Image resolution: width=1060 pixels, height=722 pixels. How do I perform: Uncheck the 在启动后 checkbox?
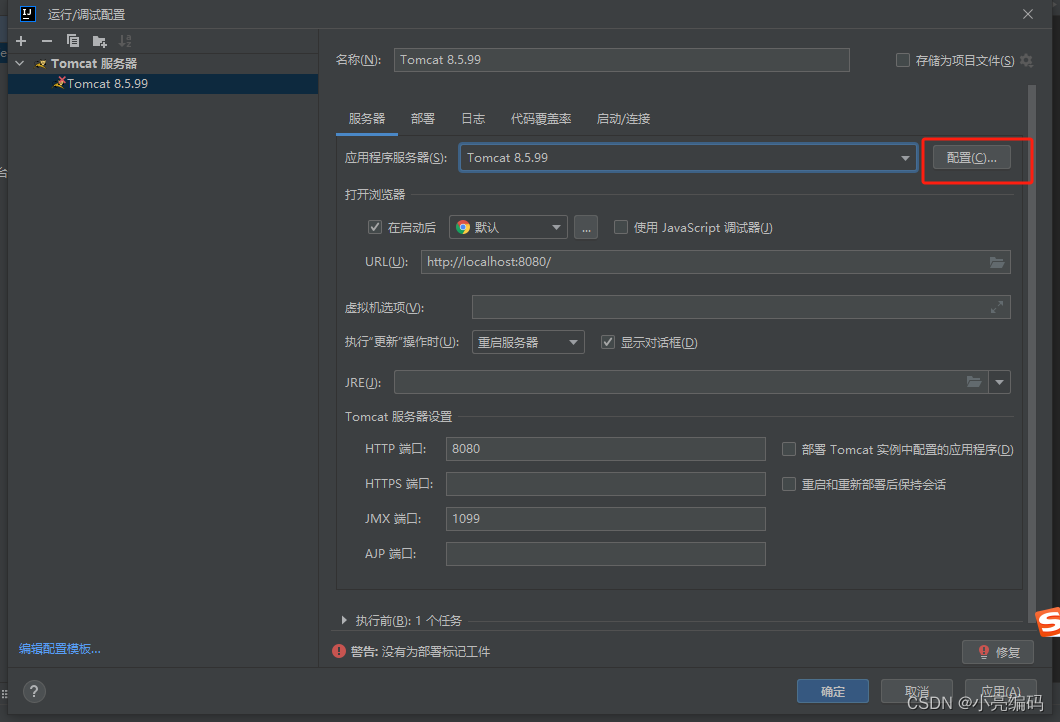(375, 227)
